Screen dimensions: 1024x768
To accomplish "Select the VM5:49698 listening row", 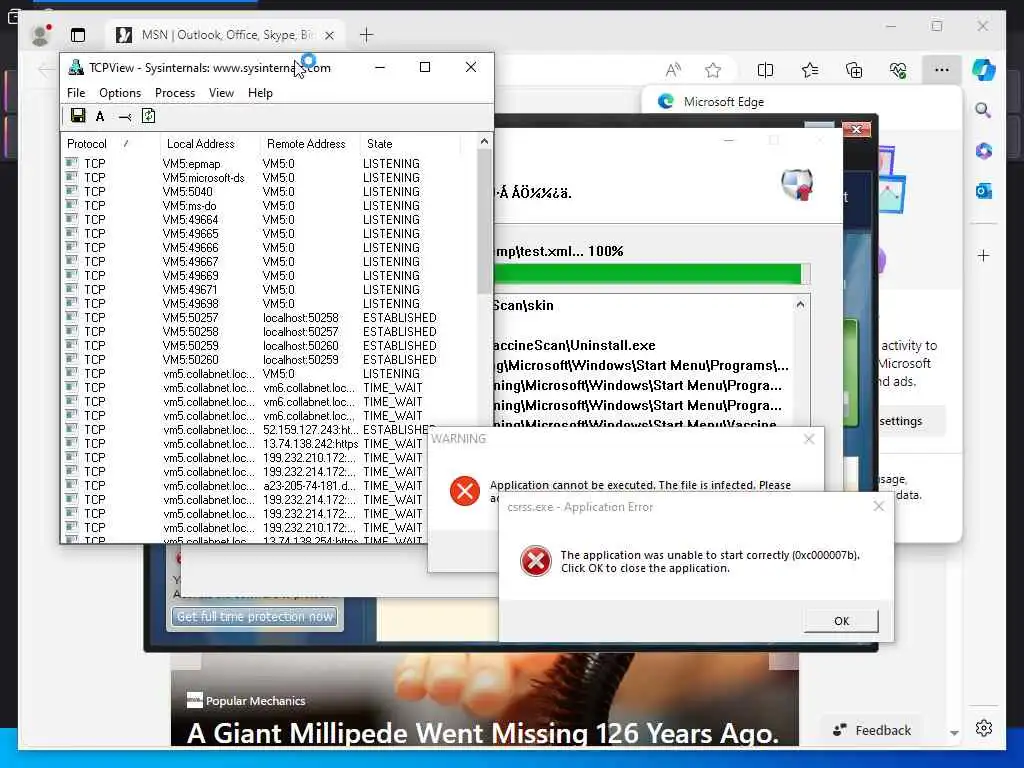I will [x=270, y=304].
